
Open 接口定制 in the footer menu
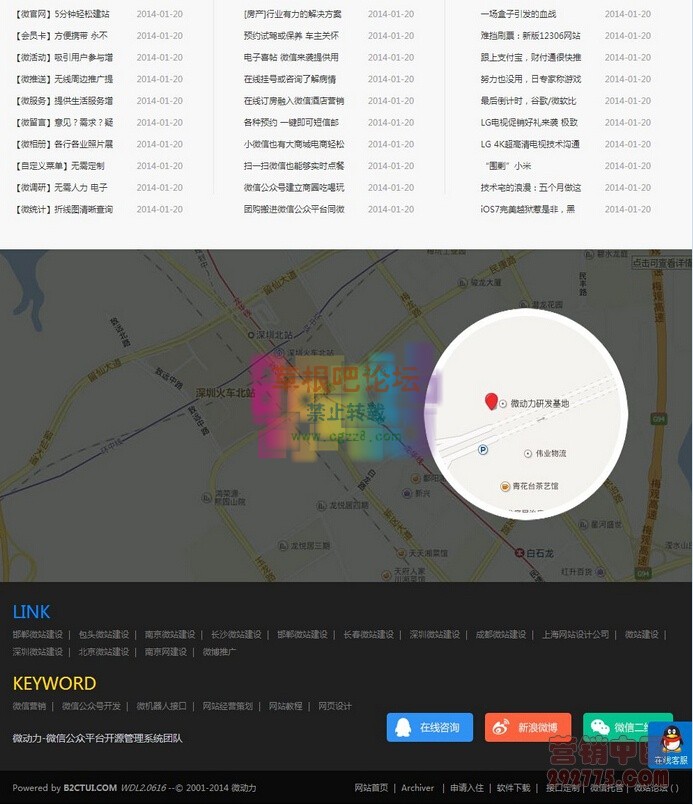[562, 788]
